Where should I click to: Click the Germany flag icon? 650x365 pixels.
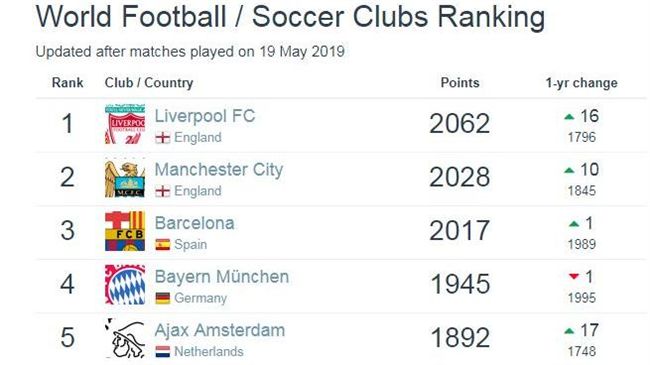(x=162, y=298)
